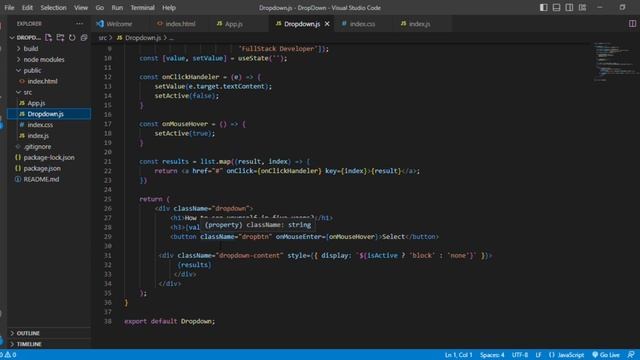This screenshot has height=360, width=640.
Task: Open the File menu
Action: [9, 8]
